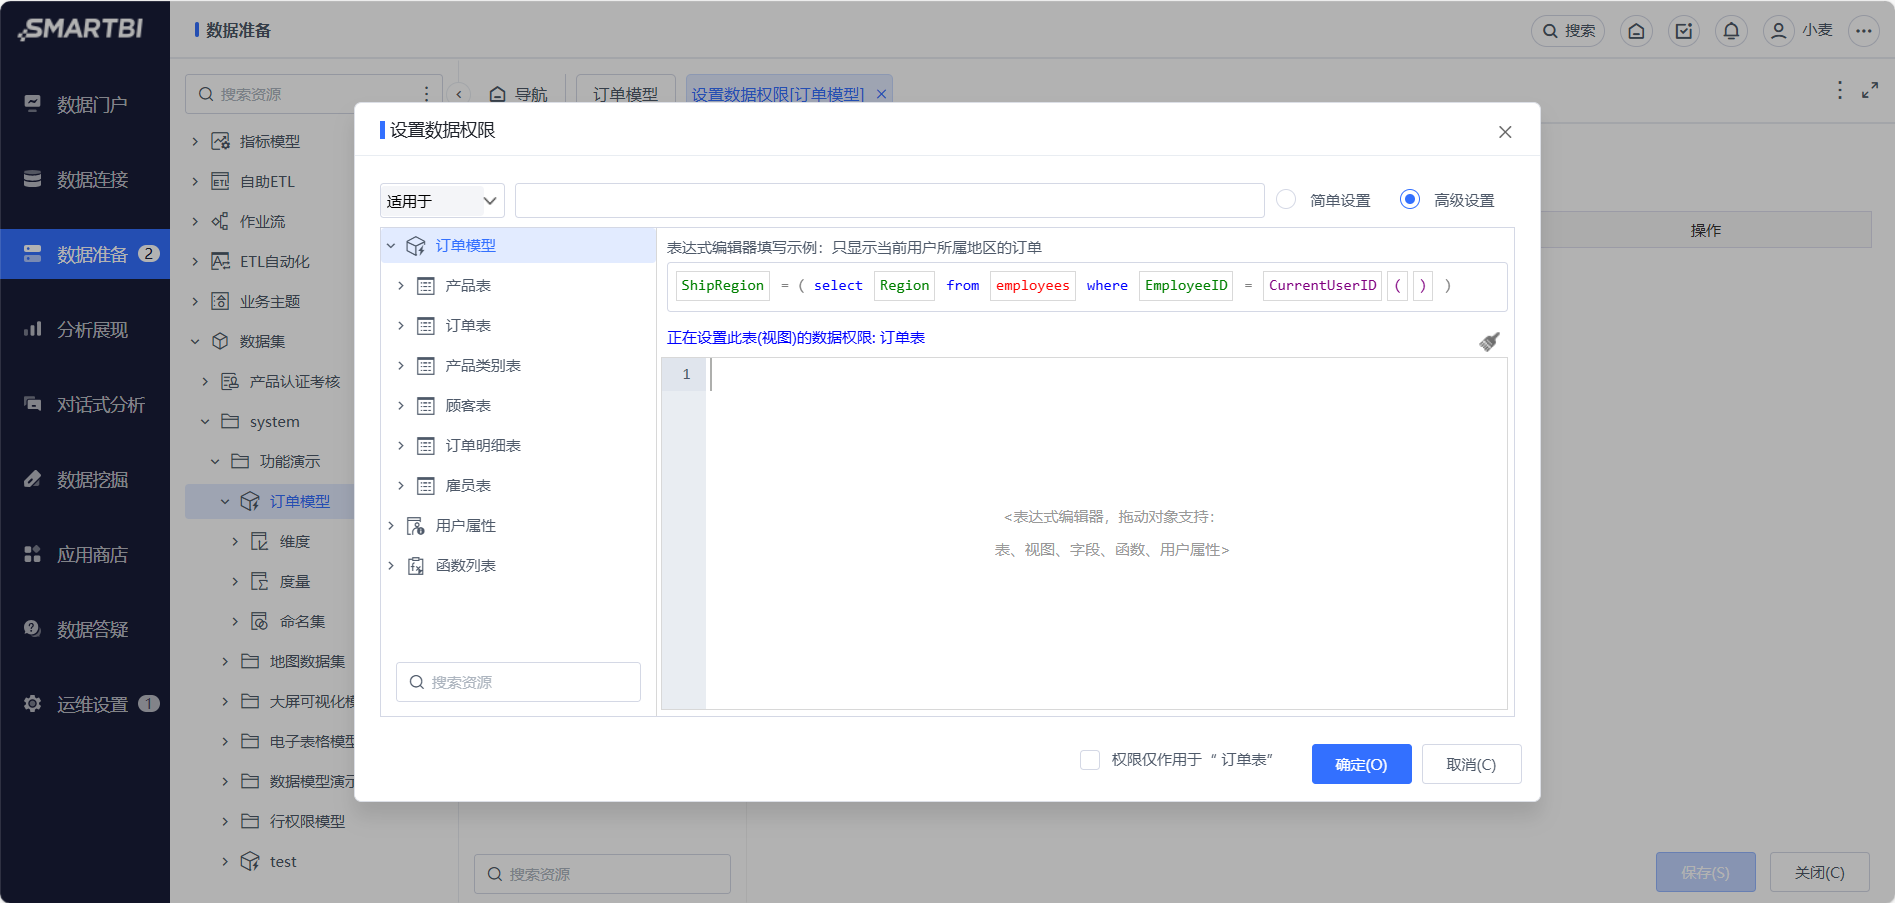The height and width of the screenshot is (903, 1895).
Task: Select 自助ETL in the resource tree
Action: (x=267, y=182)
